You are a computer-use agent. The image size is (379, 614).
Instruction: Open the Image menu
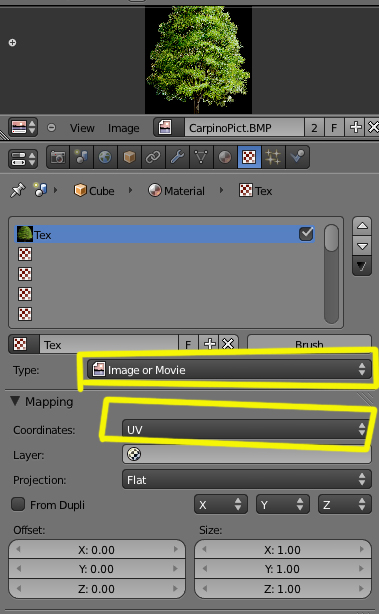pyautogui.click(x=124, y=128)
